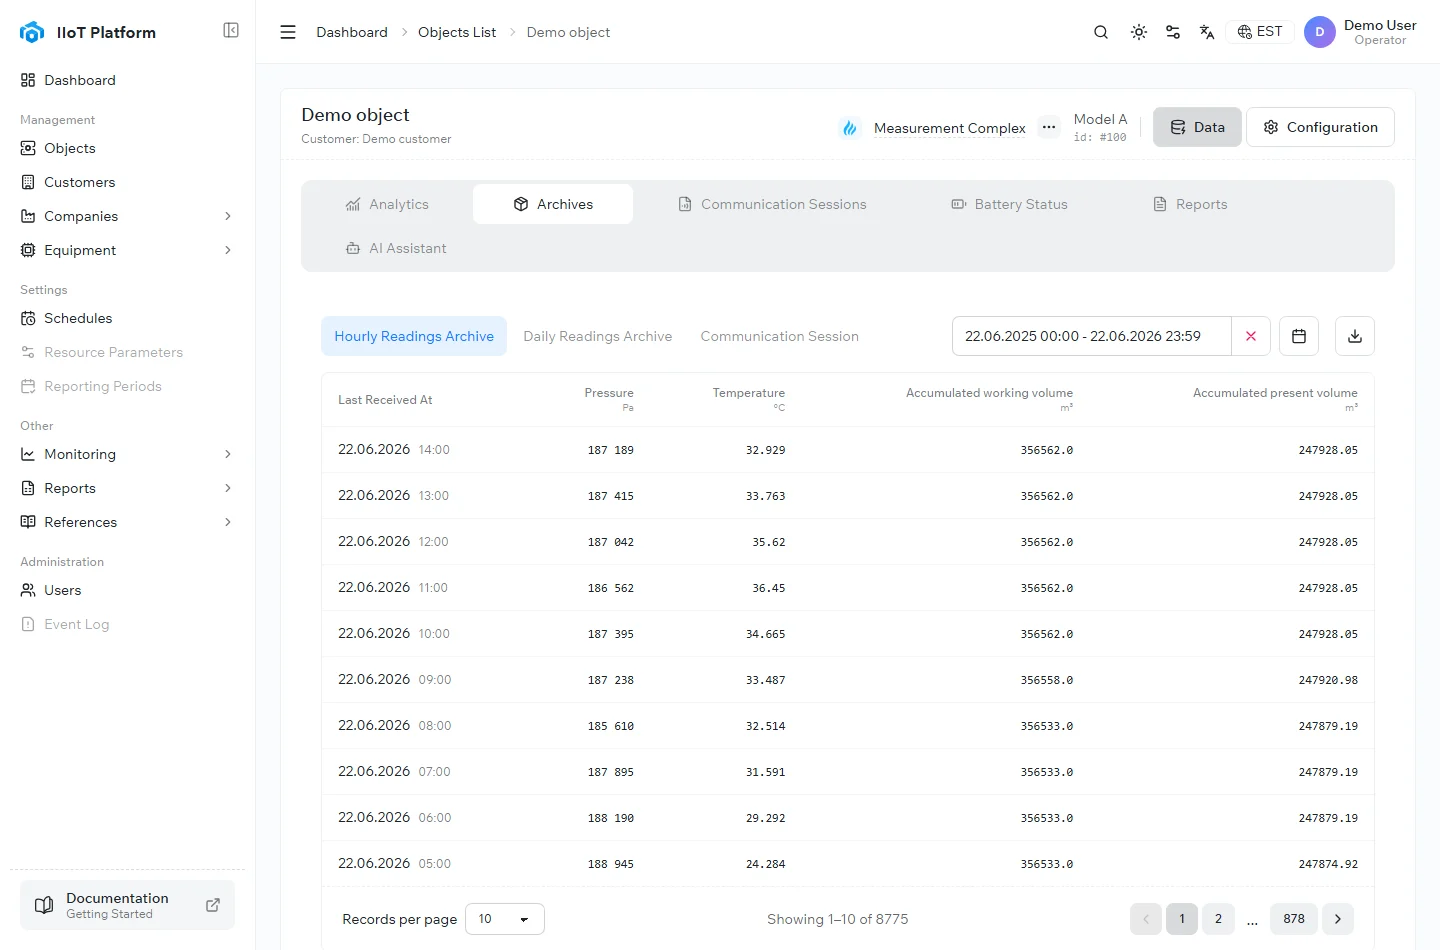The width and height of the screenshot is (1440, 950).
Task: Switch to Daily Readings Archive tab
Action: [598, 336]
